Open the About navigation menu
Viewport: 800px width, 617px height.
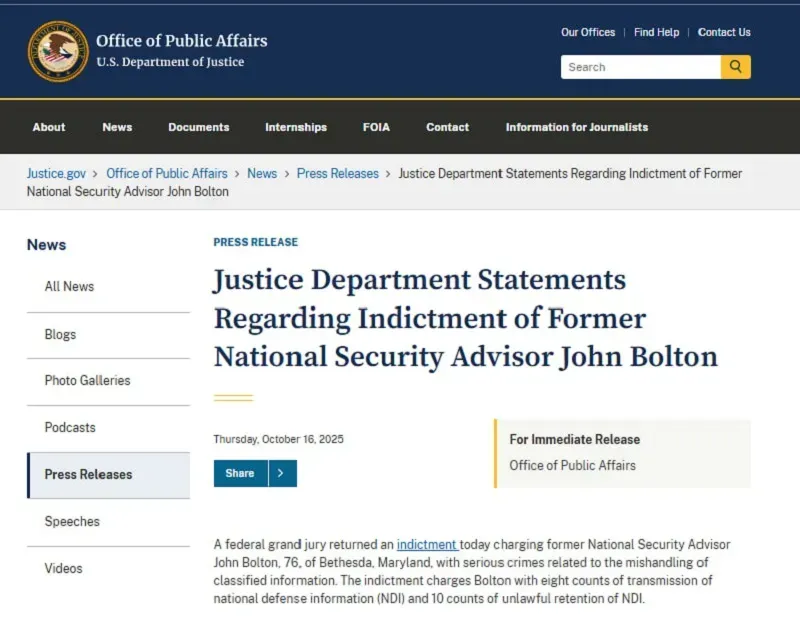(x=49, y=127)
